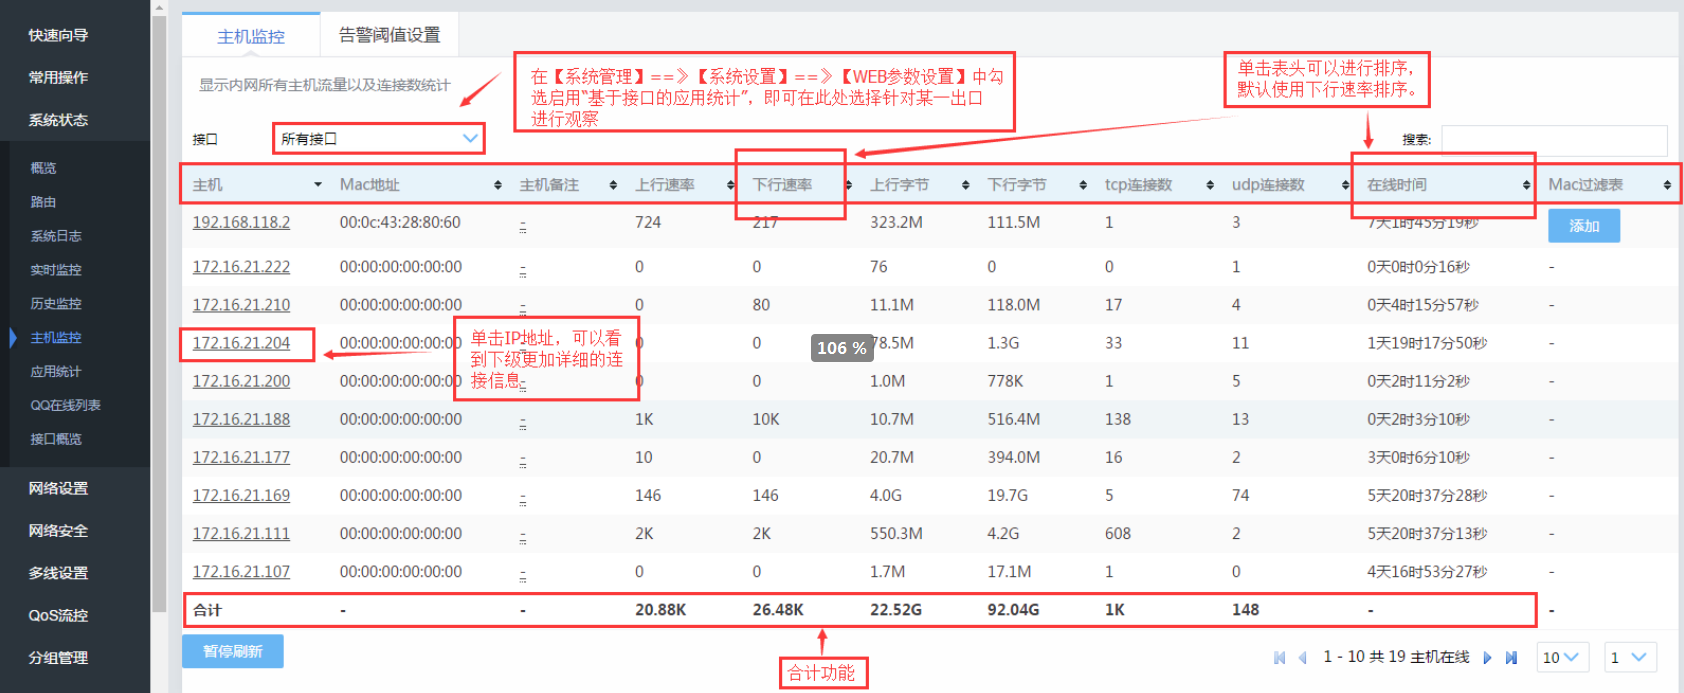This screenshot has width=1684, height=693.
Task: Click 添加 button for Mac filter list
Action: click(x=1583, y=226)
